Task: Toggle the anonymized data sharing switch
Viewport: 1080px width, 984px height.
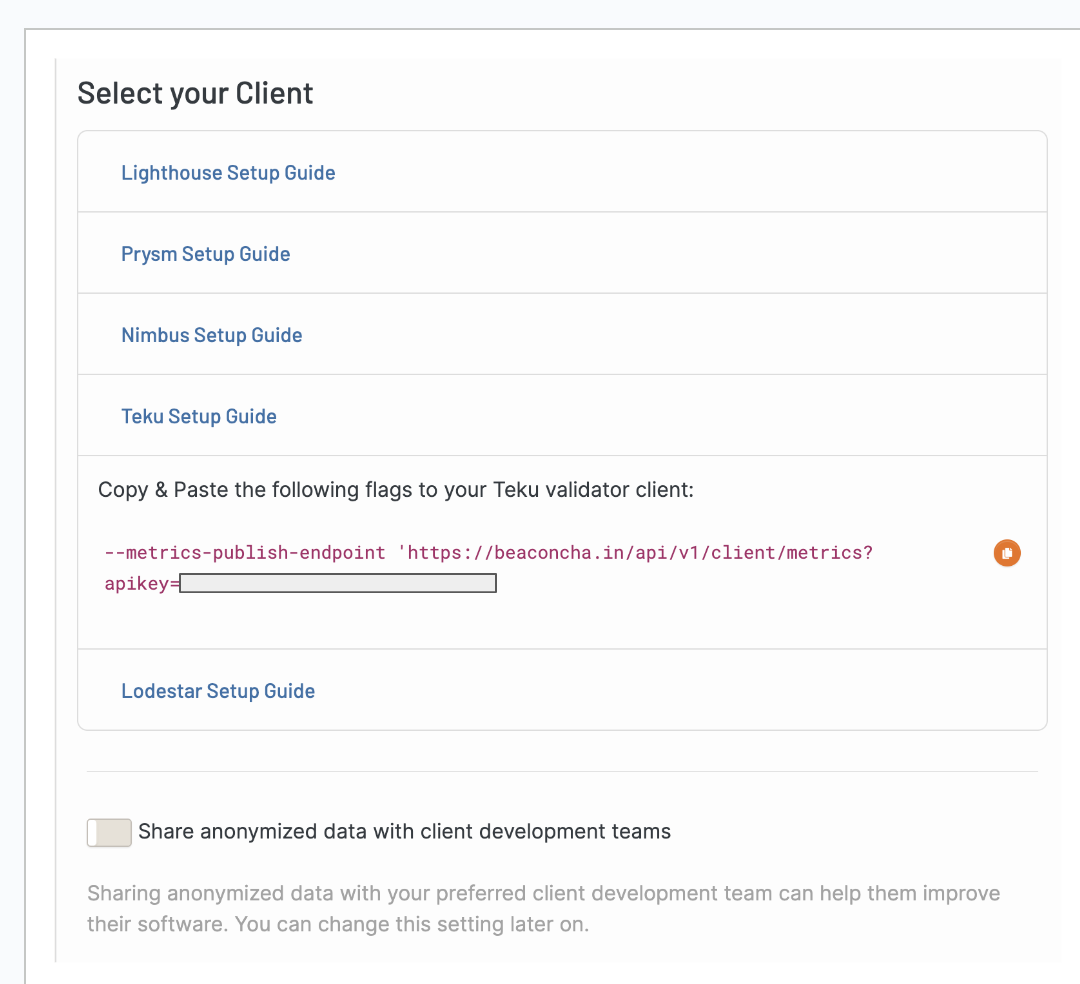Action: pyautogui.click(x=109, y=832)
